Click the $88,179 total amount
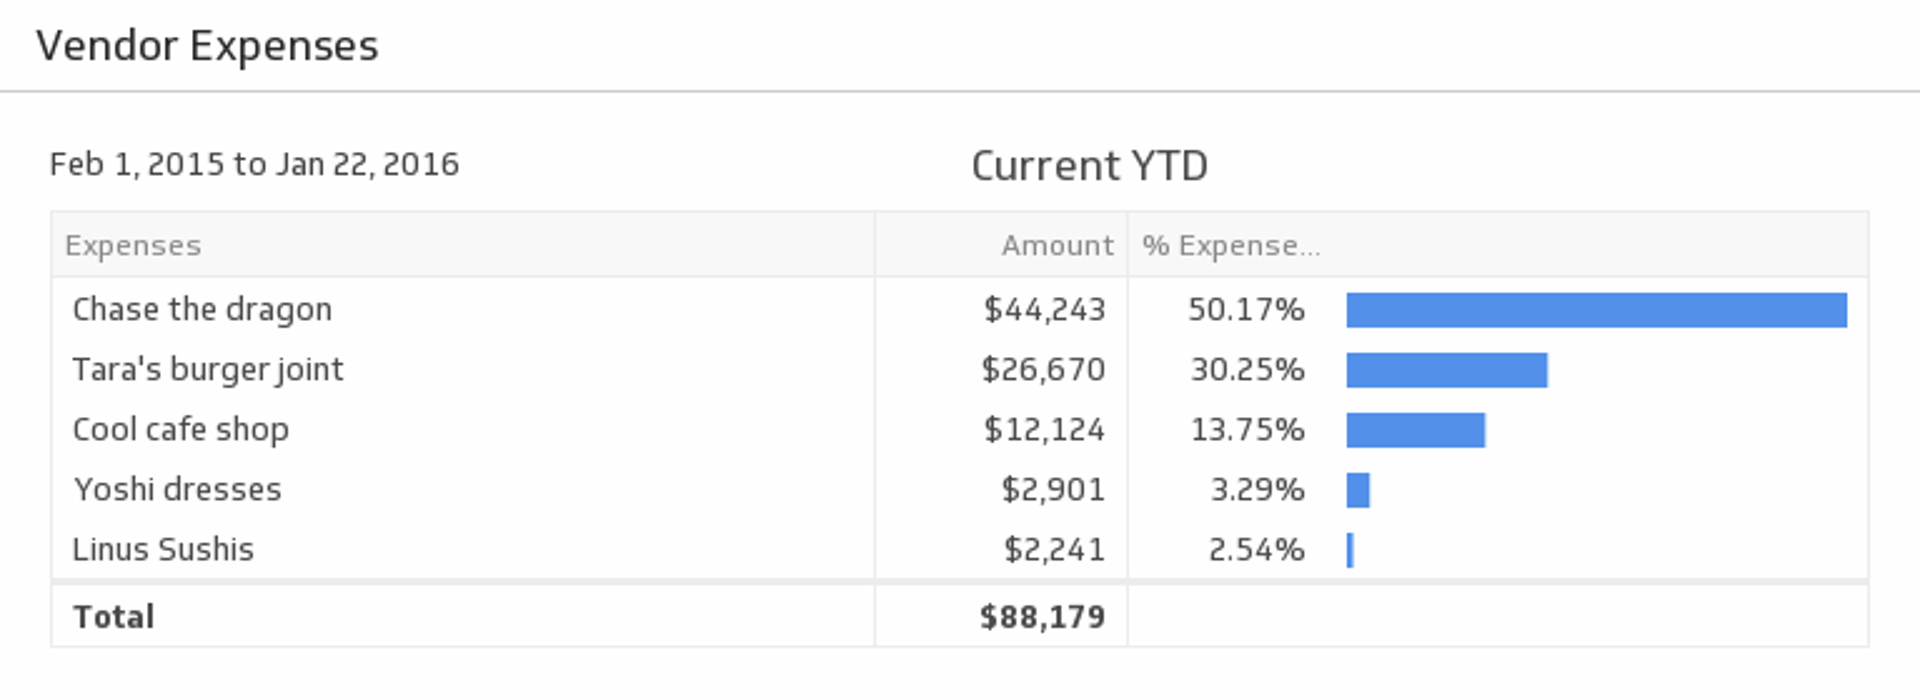Viewport: 1920px width, 698px height. pyautogui.click(x=1042, y=617)
